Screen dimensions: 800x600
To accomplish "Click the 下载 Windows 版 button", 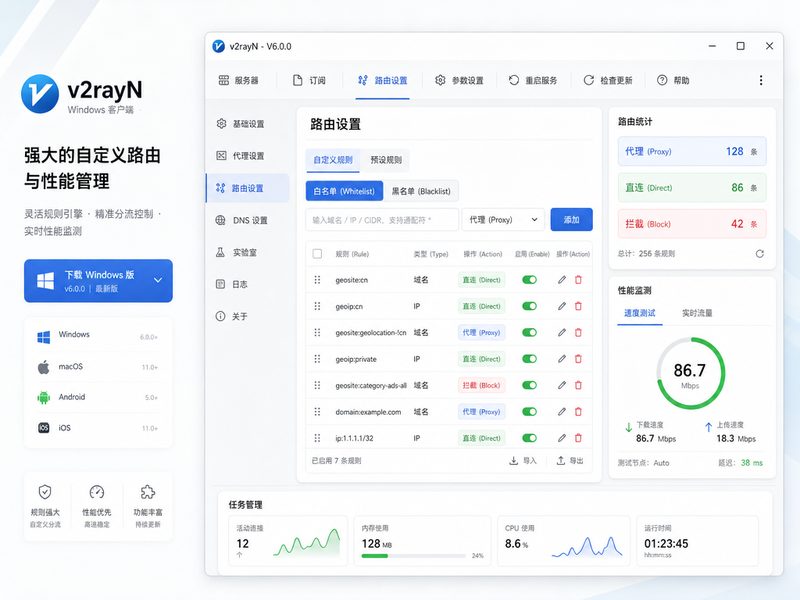I will (x=98, y=281).
